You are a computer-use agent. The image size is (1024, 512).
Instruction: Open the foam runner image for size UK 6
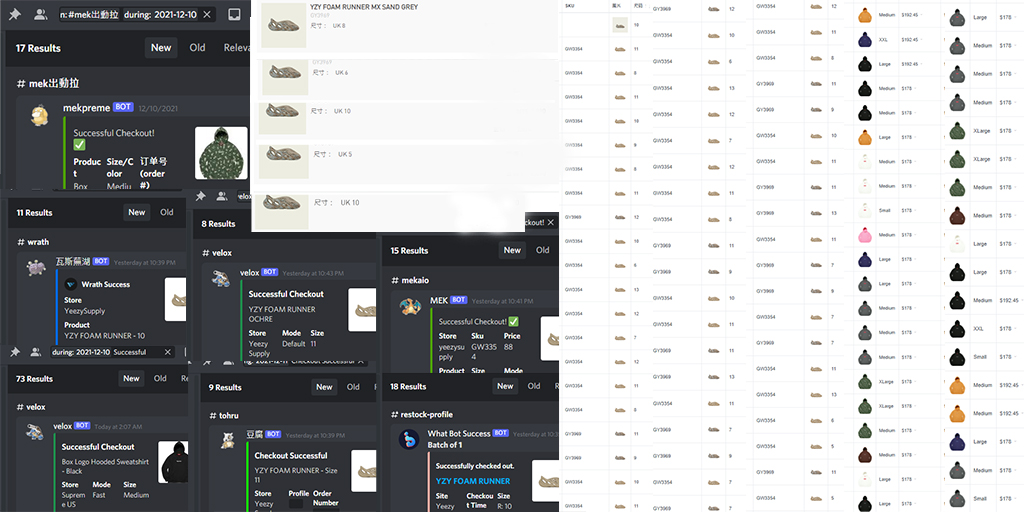click(x=285, y=77)
